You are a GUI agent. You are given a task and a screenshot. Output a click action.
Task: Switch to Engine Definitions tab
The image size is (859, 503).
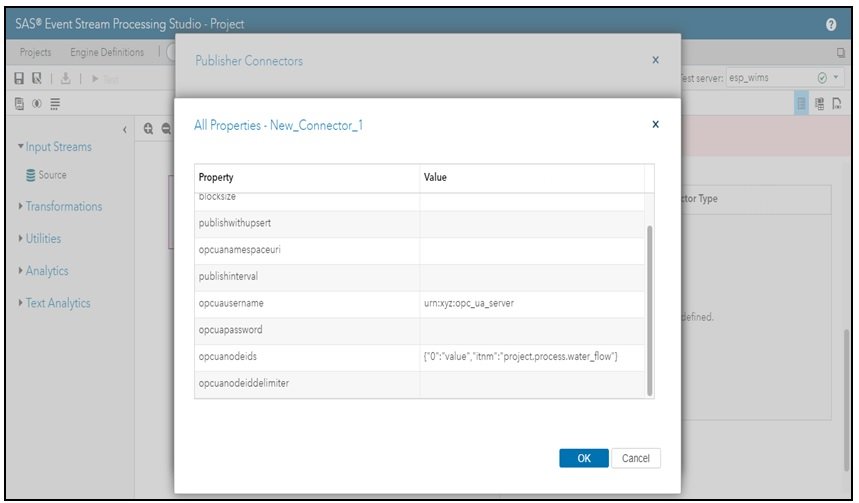tap(106, 52)
